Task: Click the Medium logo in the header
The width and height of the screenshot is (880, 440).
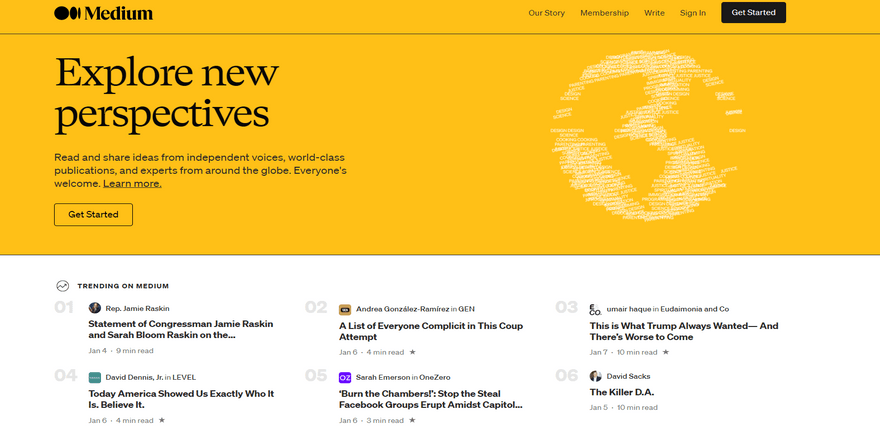Action: pyautogui.click(x=103, y=13)
